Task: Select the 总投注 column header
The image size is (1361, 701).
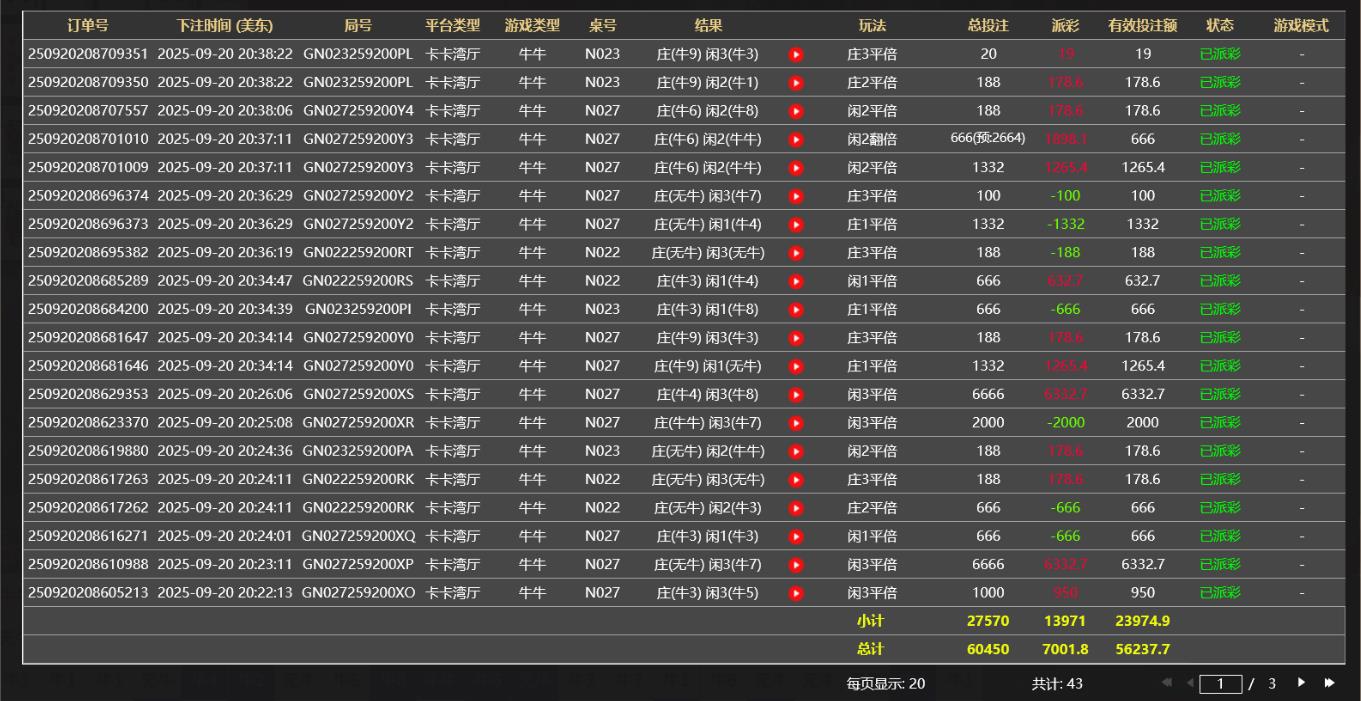Action: click(988, 26)
